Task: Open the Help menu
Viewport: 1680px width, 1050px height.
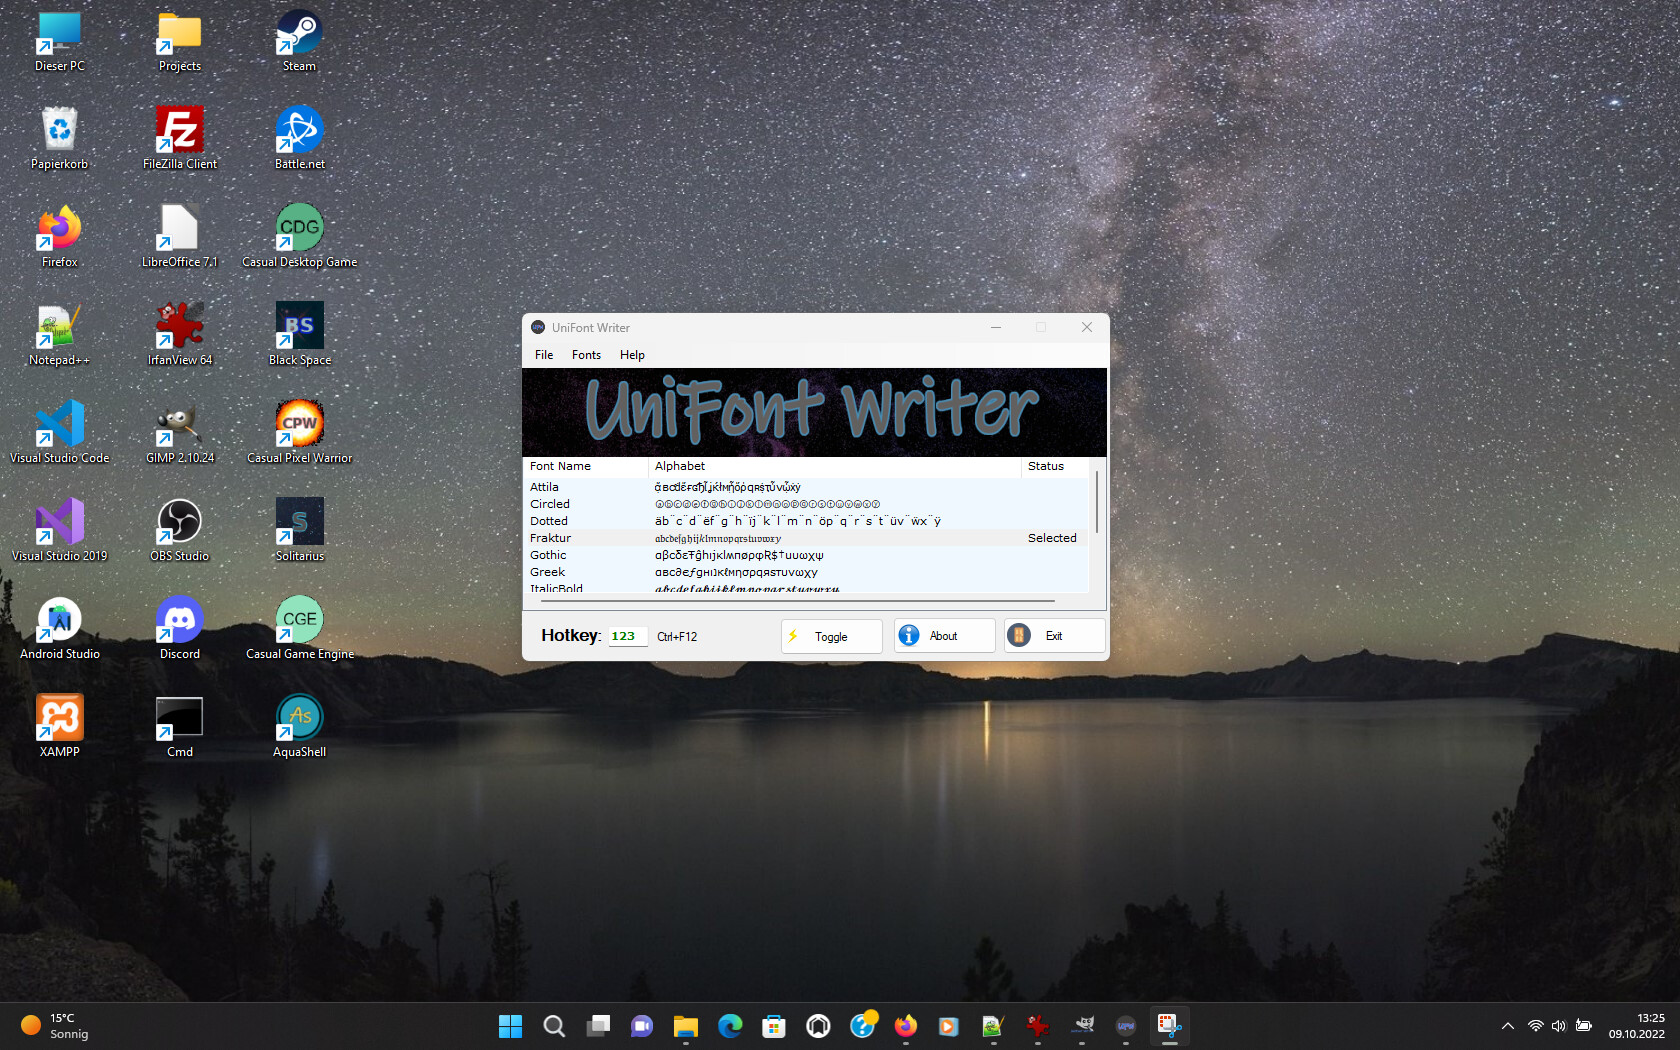Action: (631, 354)
